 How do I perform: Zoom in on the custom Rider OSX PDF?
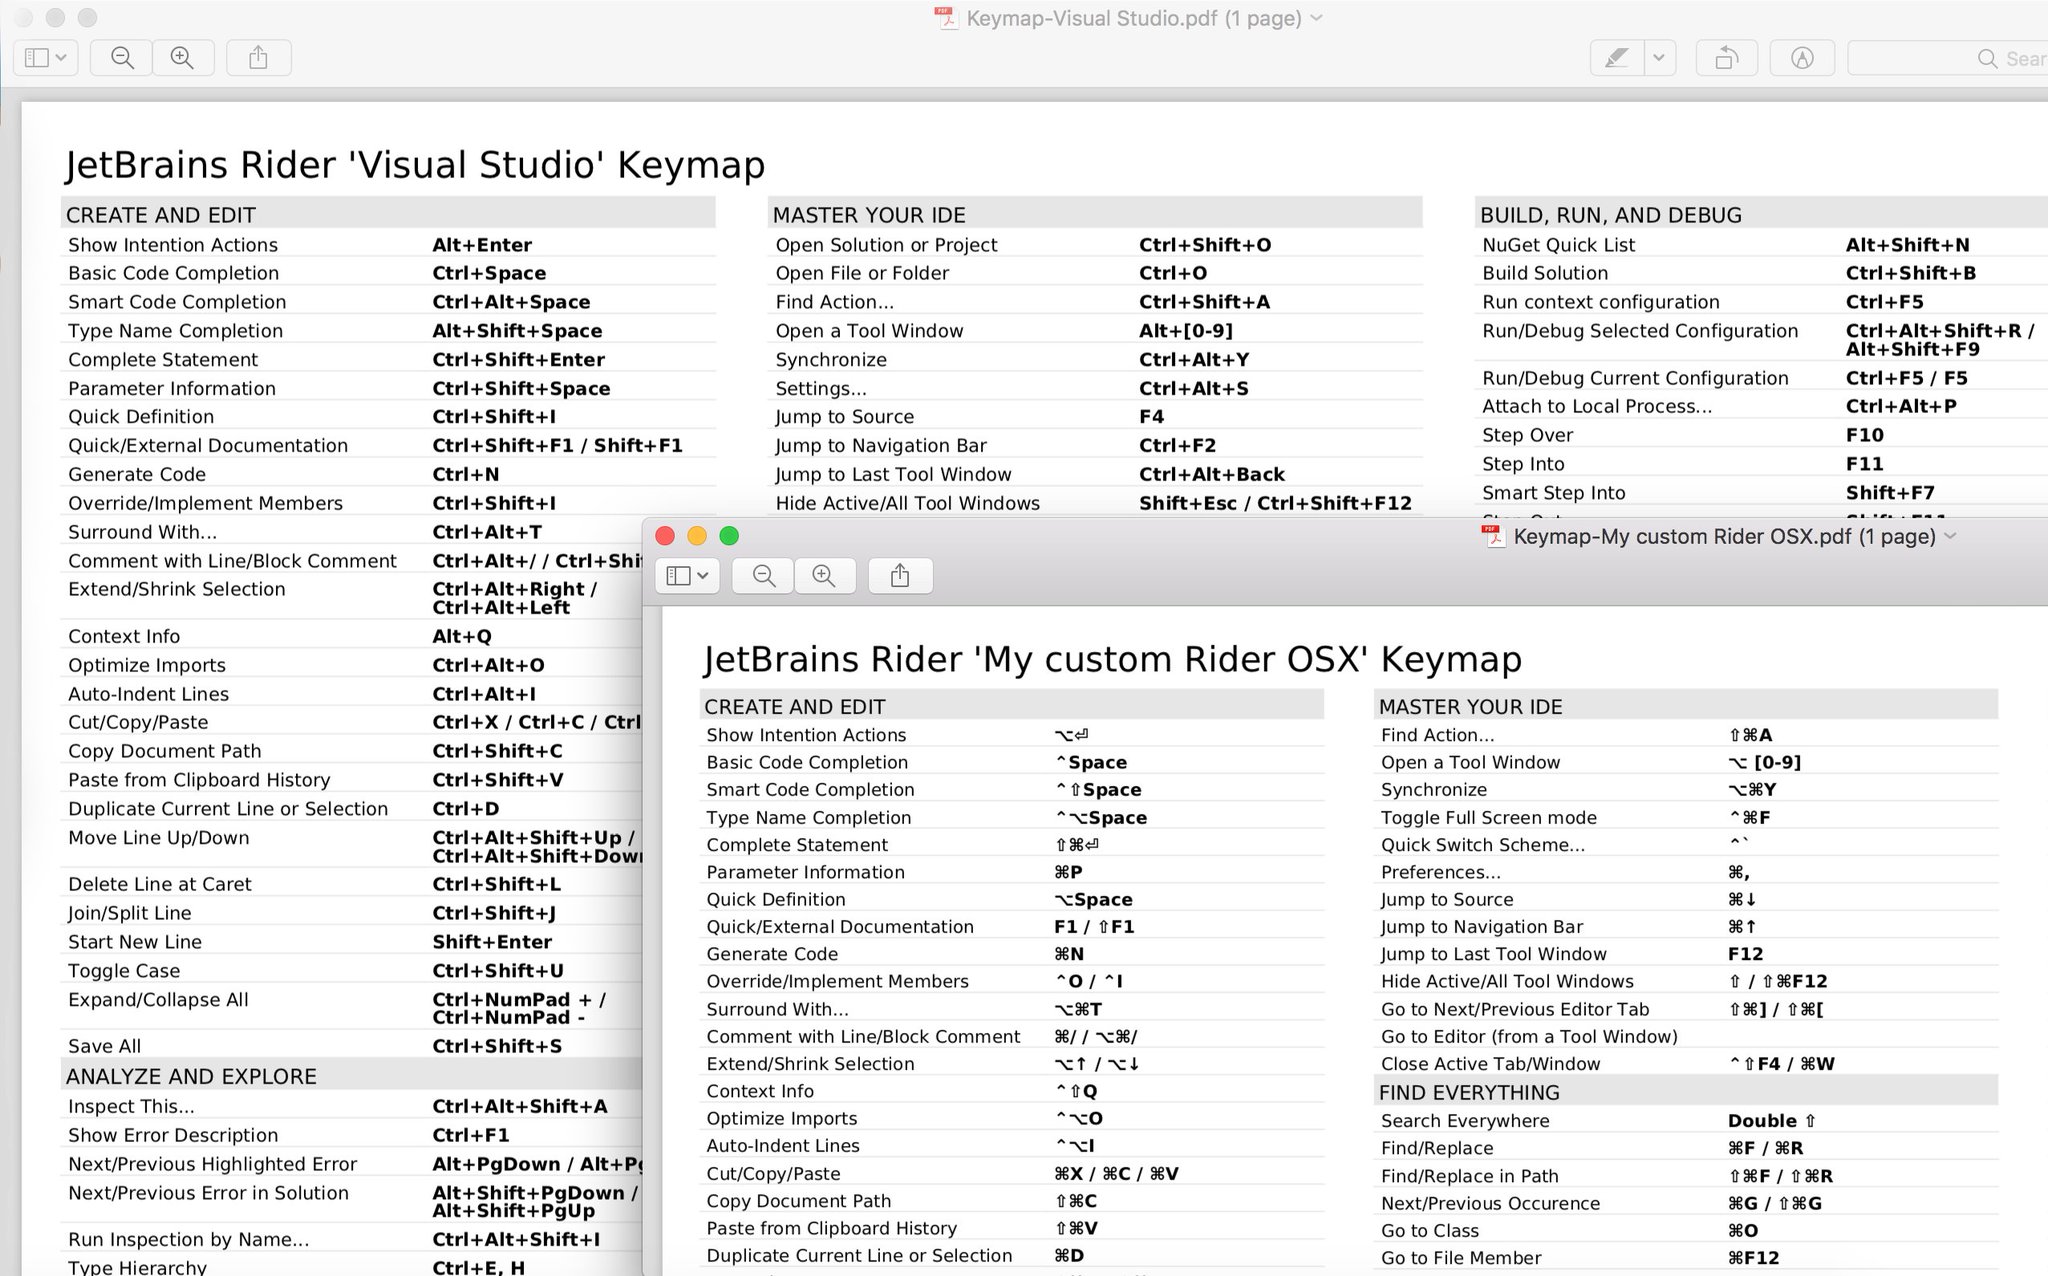point(825,576)
